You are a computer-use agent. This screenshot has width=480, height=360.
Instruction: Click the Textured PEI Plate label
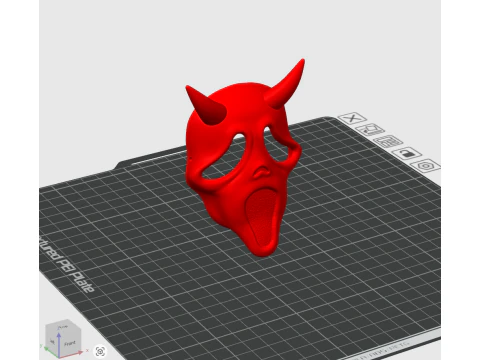(66, 263)
